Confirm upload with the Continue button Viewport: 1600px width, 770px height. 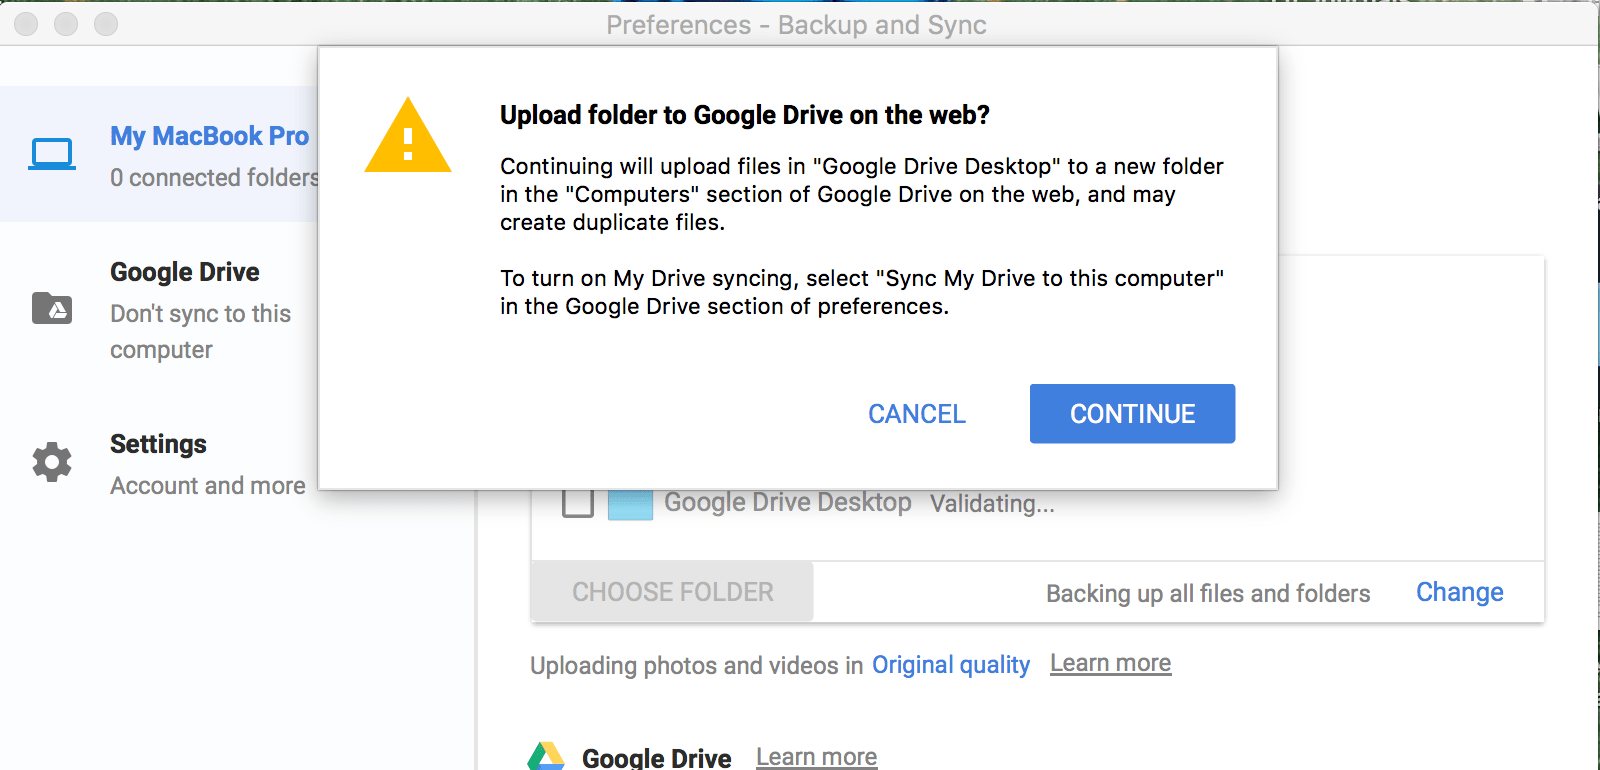click(x=1133, y=414)
